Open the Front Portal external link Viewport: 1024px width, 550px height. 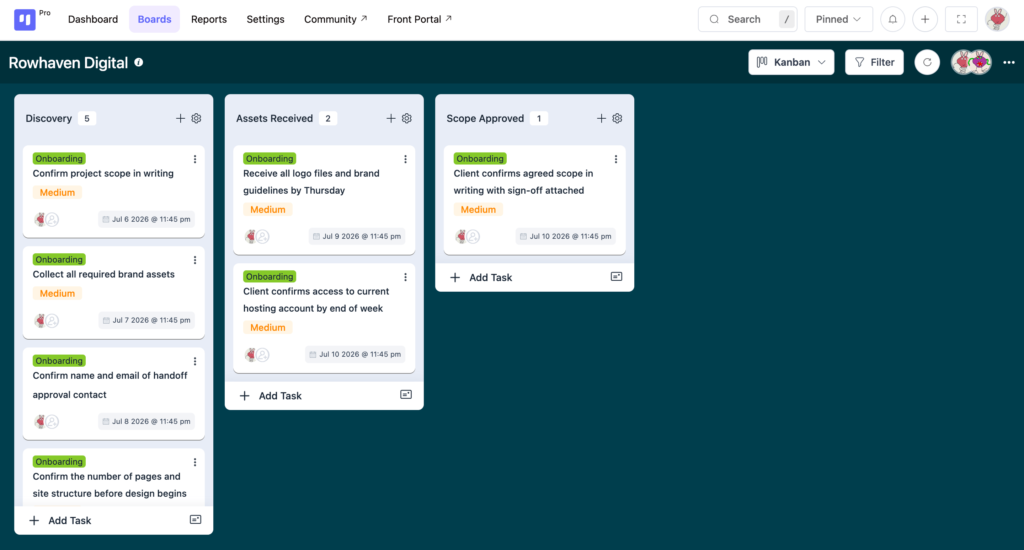pyautogui.click(x=419, y=20)
